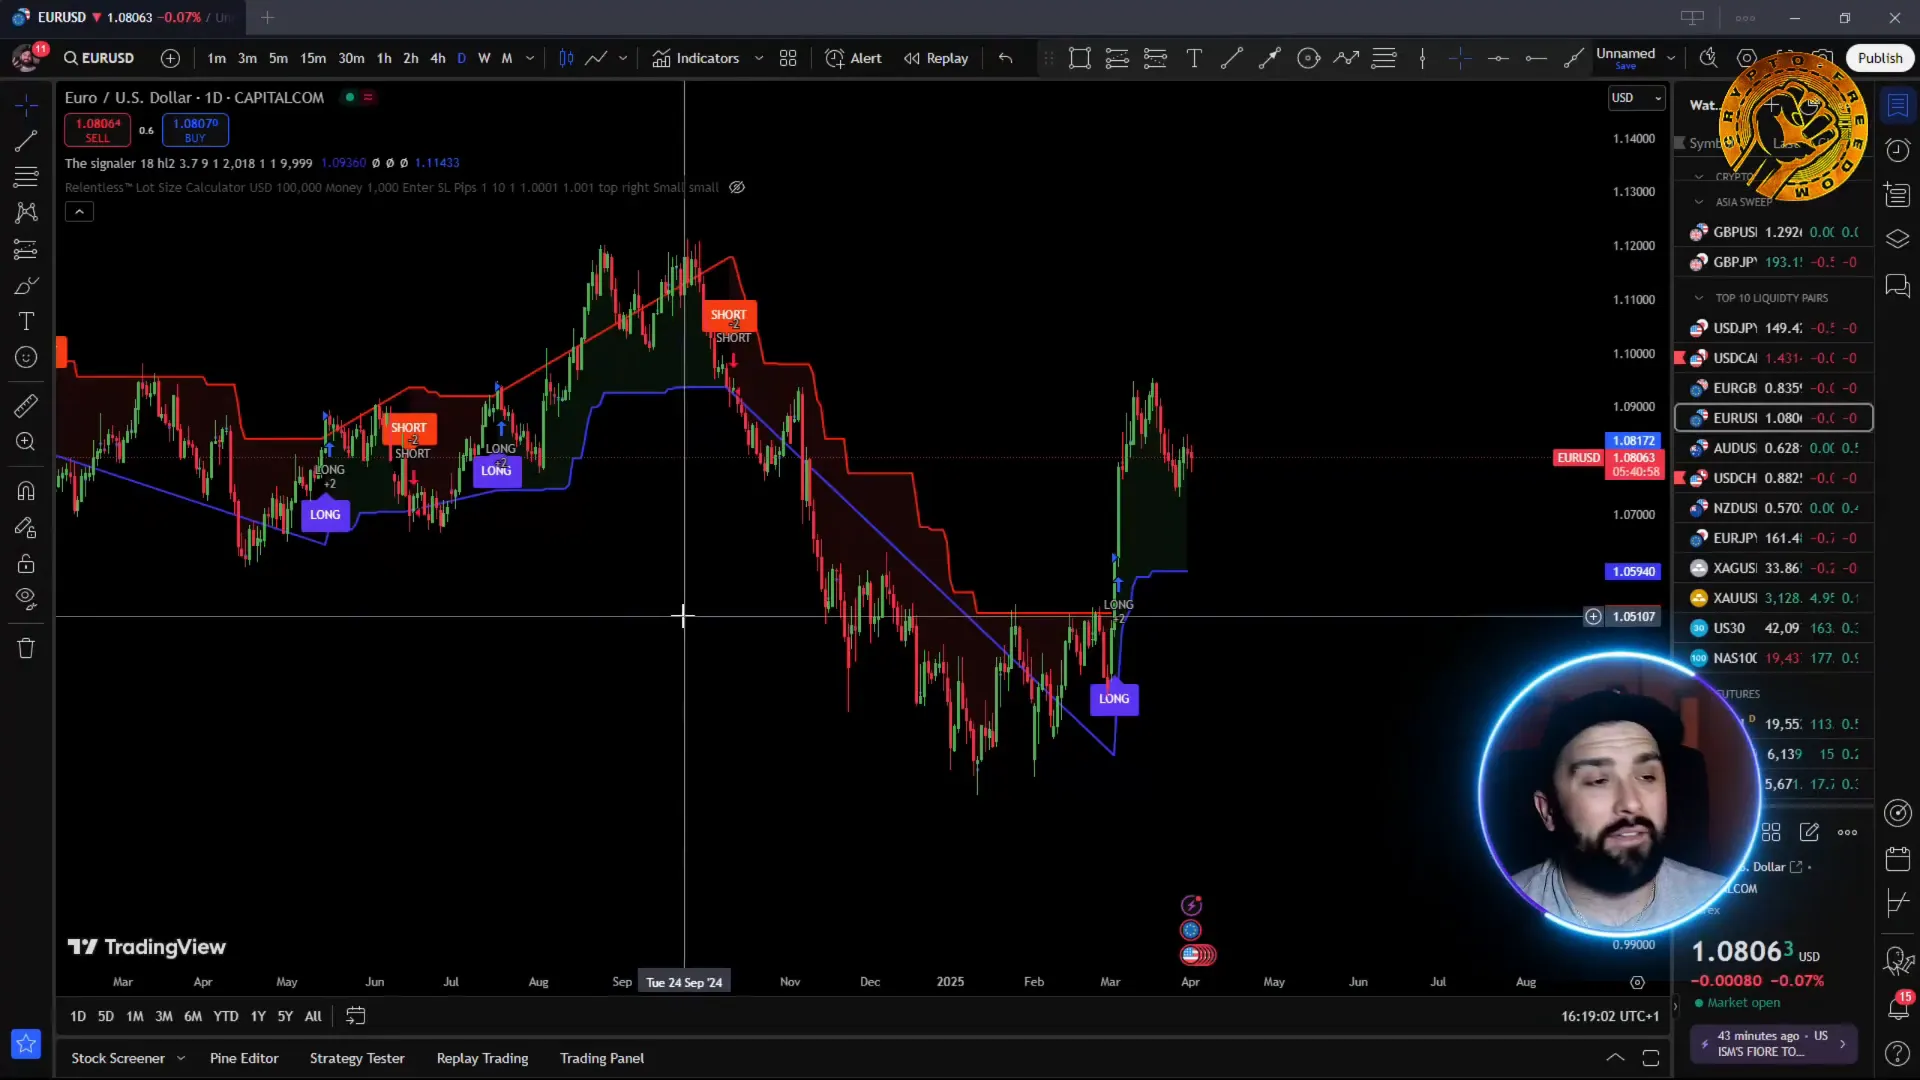Set range to All
This screenshot has width=1920, height=1080.
[x=313, y=1016]
